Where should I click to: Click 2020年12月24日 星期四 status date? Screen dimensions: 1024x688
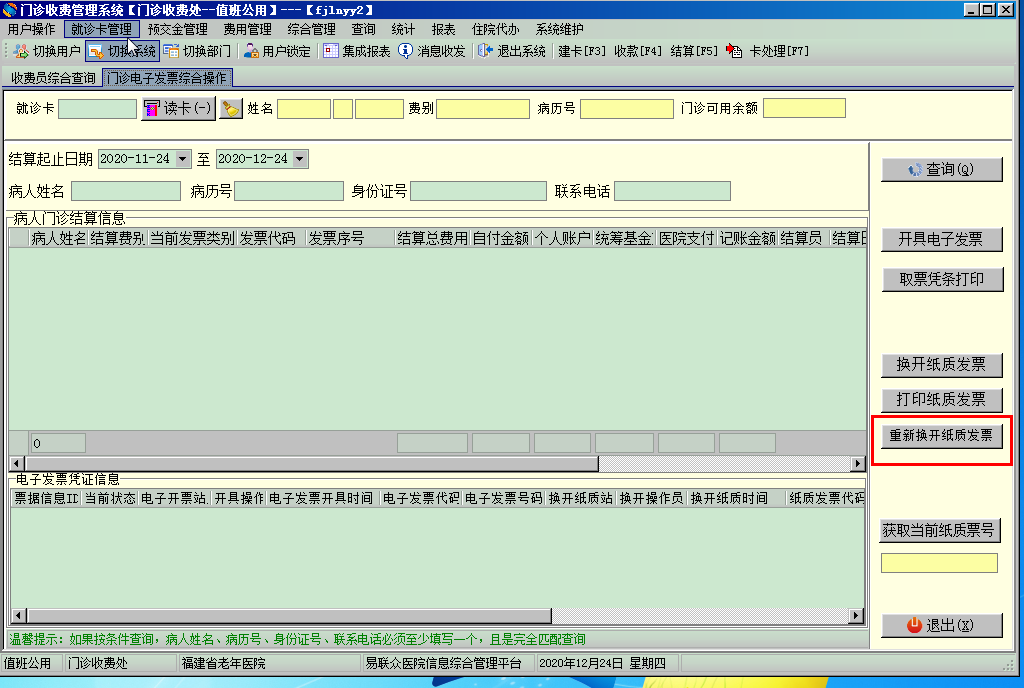click(602, 663)
